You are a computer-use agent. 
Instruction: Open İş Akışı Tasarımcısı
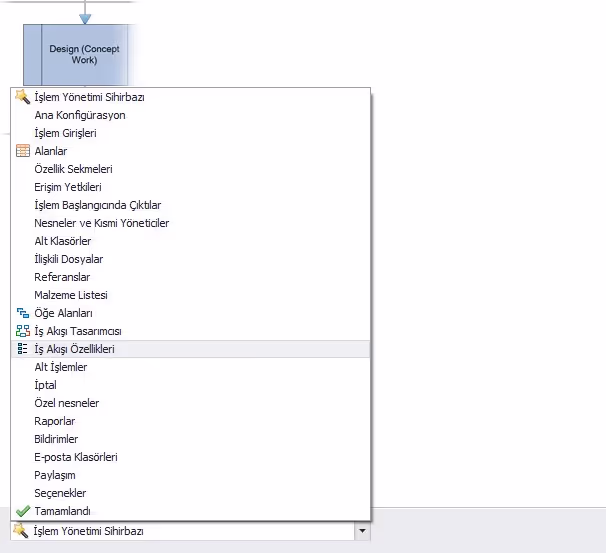click(191, 331)
